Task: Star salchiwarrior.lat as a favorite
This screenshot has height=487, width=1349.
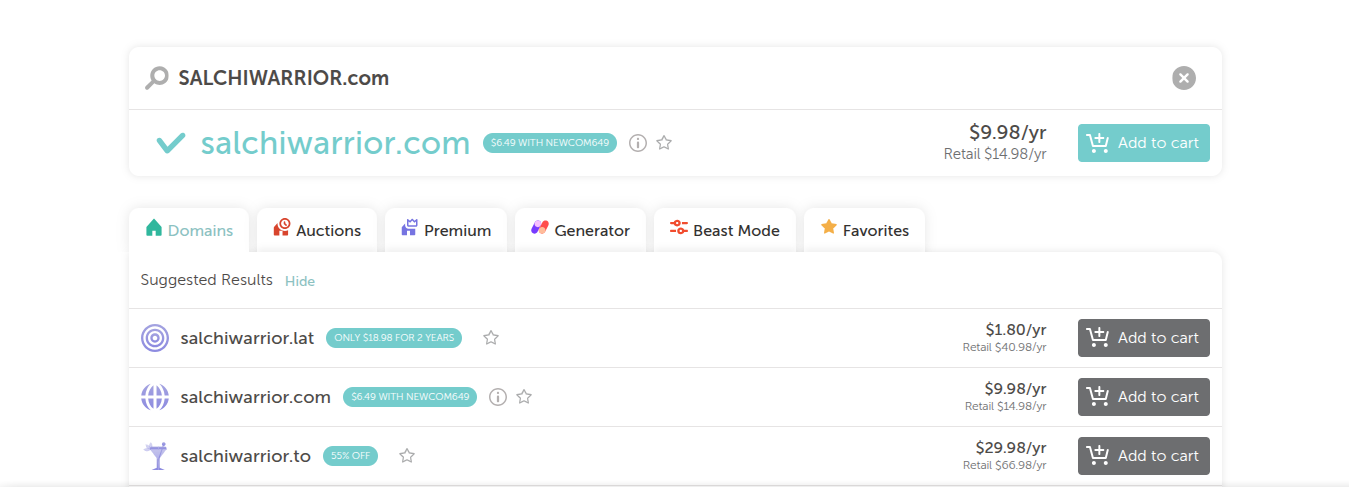Action: tap(491, 338)
